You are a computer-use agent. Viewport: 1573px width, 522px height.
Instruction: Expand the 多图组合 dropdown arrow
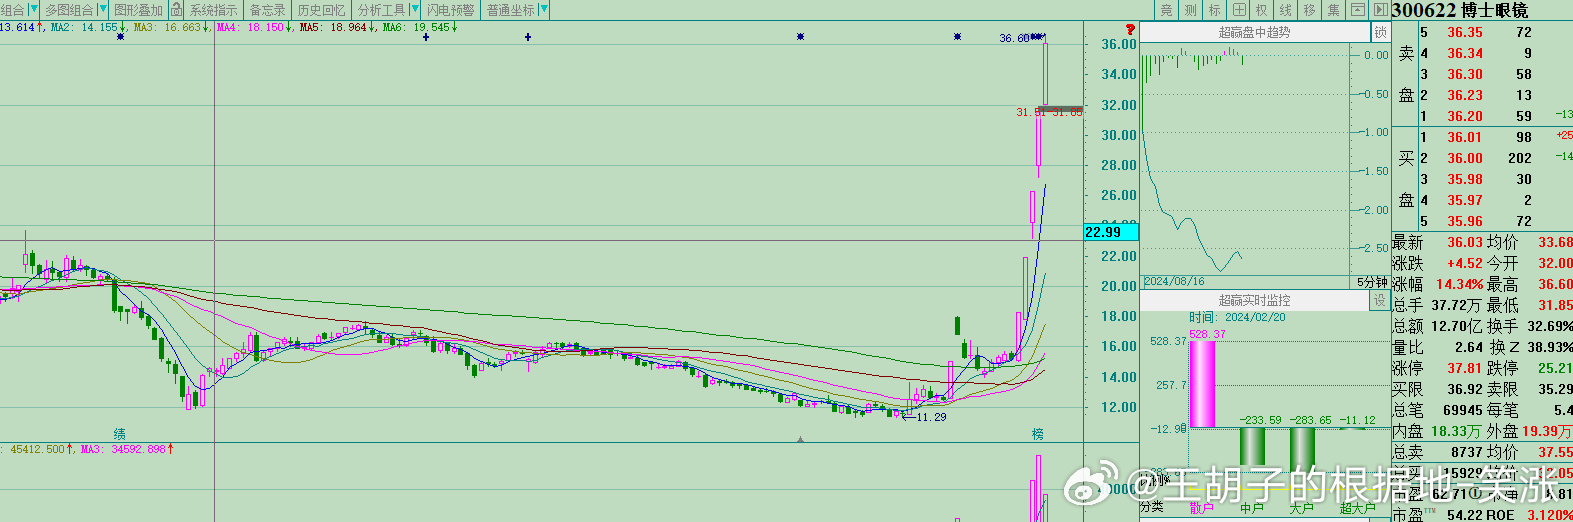point(102,10)
